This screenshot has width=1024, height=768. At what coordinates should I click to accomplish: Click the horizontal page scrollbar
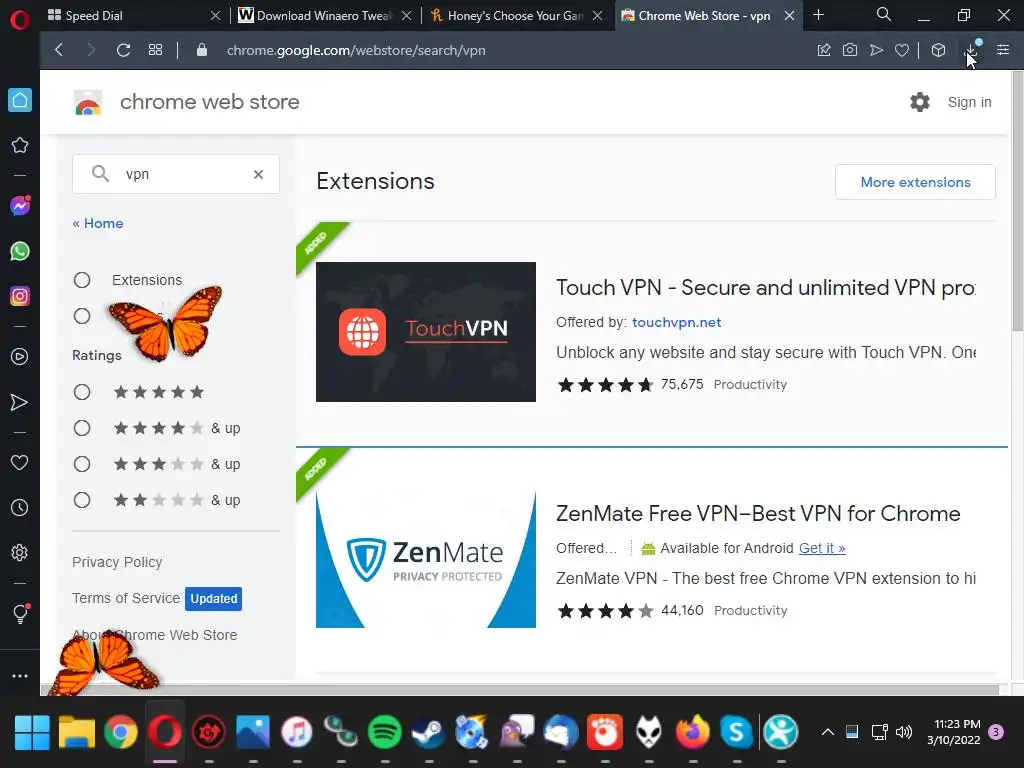point(520,690)
